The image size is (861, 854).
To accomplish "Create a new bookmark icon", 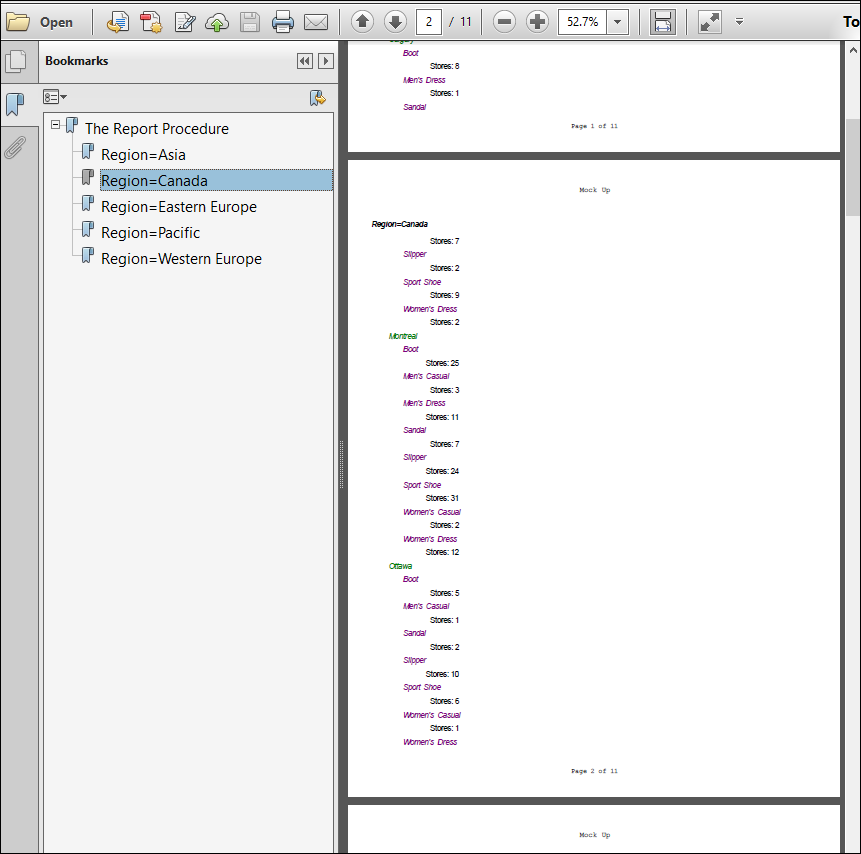I will [317, 97].
